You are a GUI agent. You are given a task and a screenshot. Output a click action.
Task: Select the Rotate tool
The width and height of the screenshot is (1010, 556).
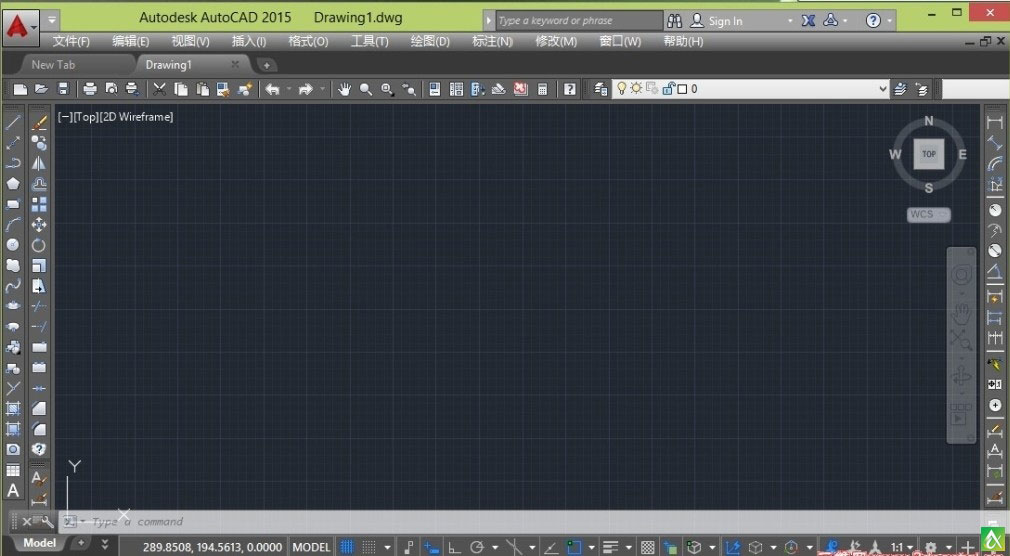tap(40, 245)
